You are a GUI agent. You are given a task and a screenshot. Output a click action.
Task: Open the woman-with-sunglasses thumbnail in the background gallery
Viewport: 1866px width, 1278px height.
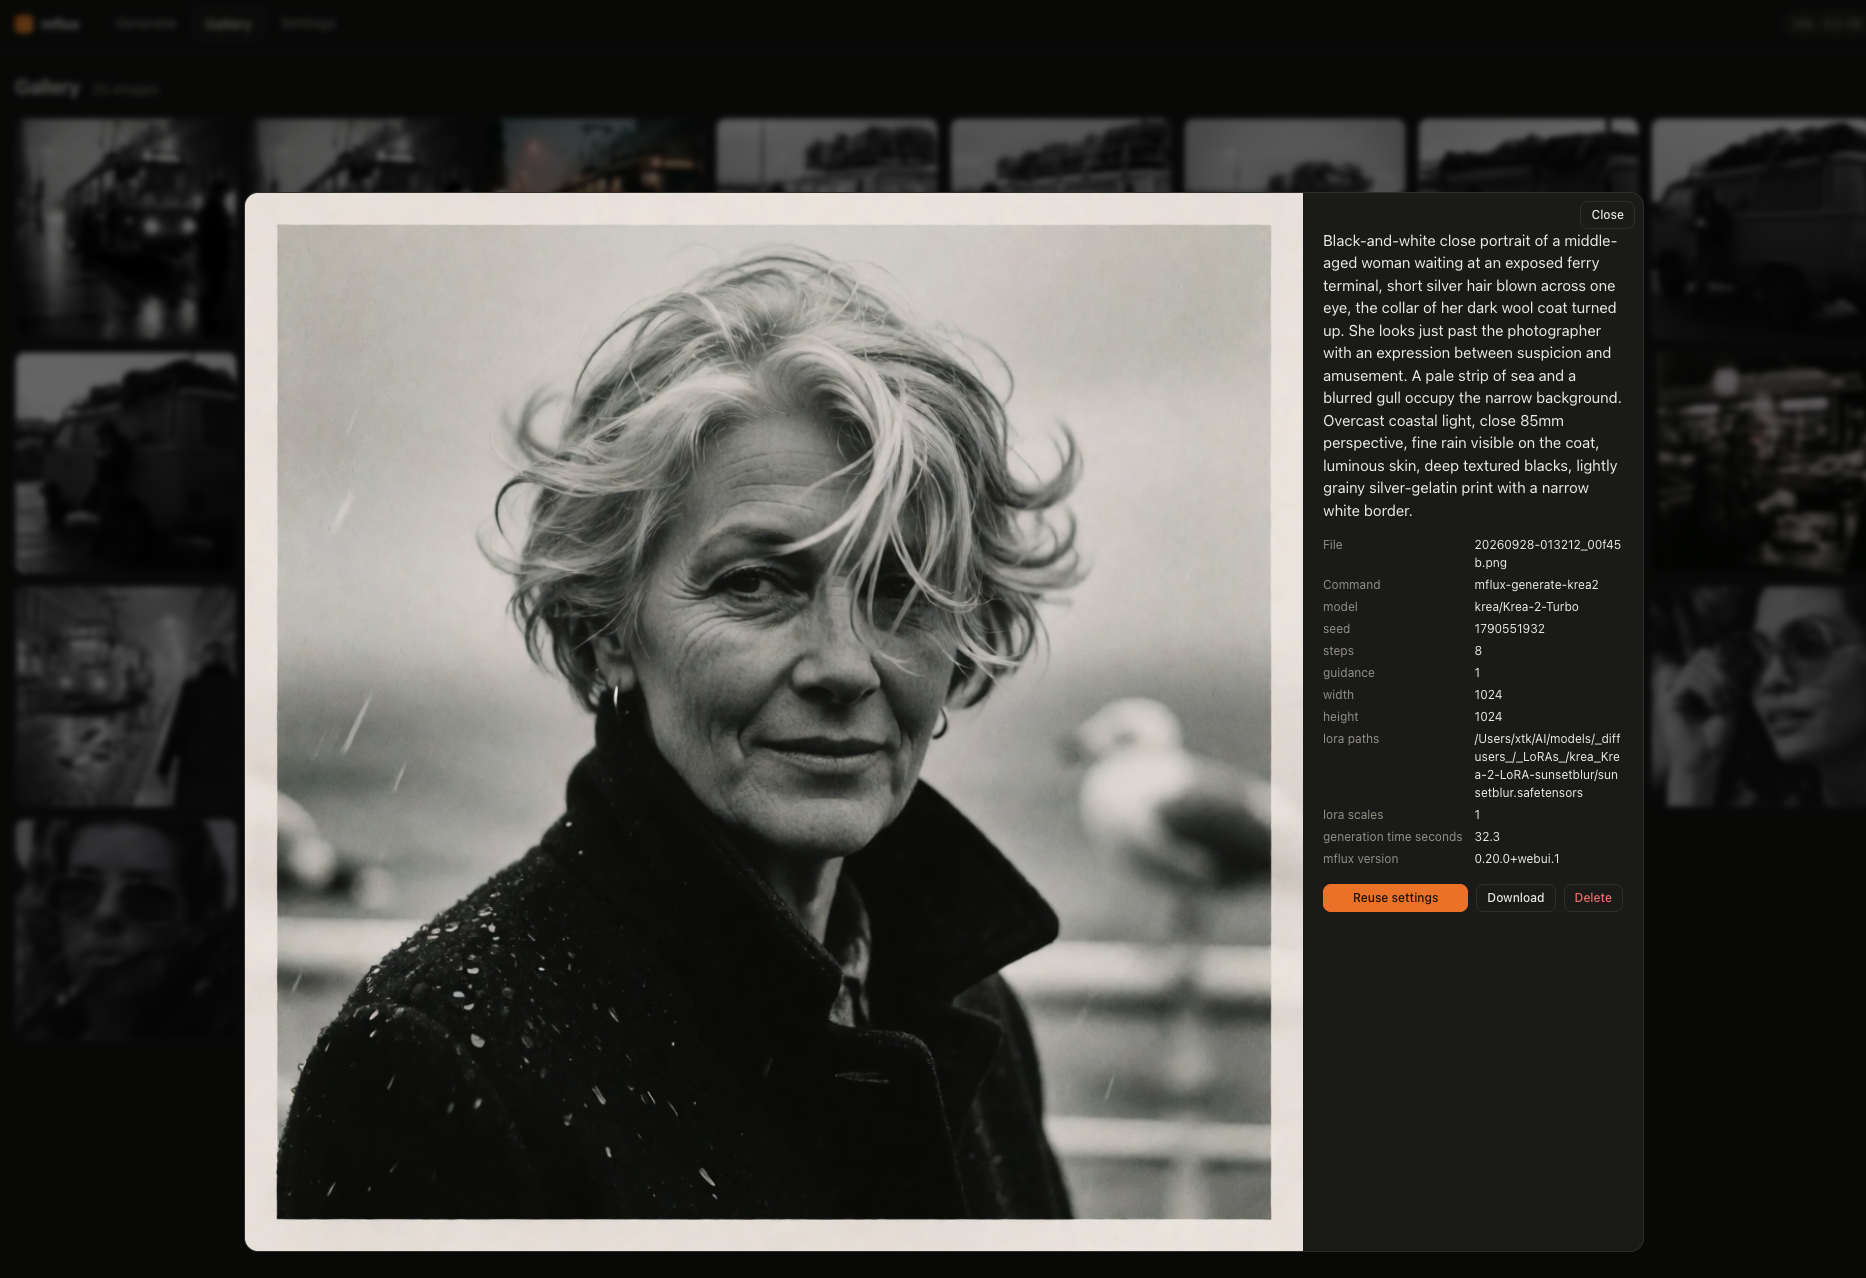[x=1757, y=696]
